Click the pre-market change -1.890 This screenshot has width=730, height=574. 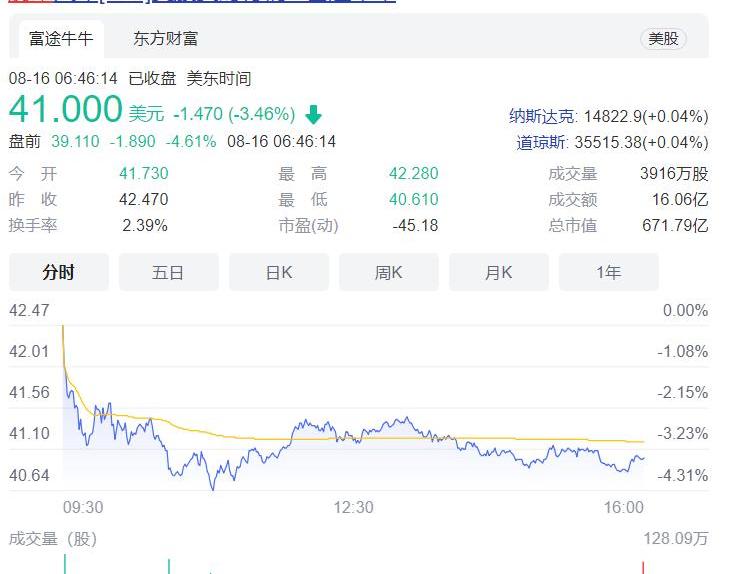pyautogui.click(x=132, y=142)
